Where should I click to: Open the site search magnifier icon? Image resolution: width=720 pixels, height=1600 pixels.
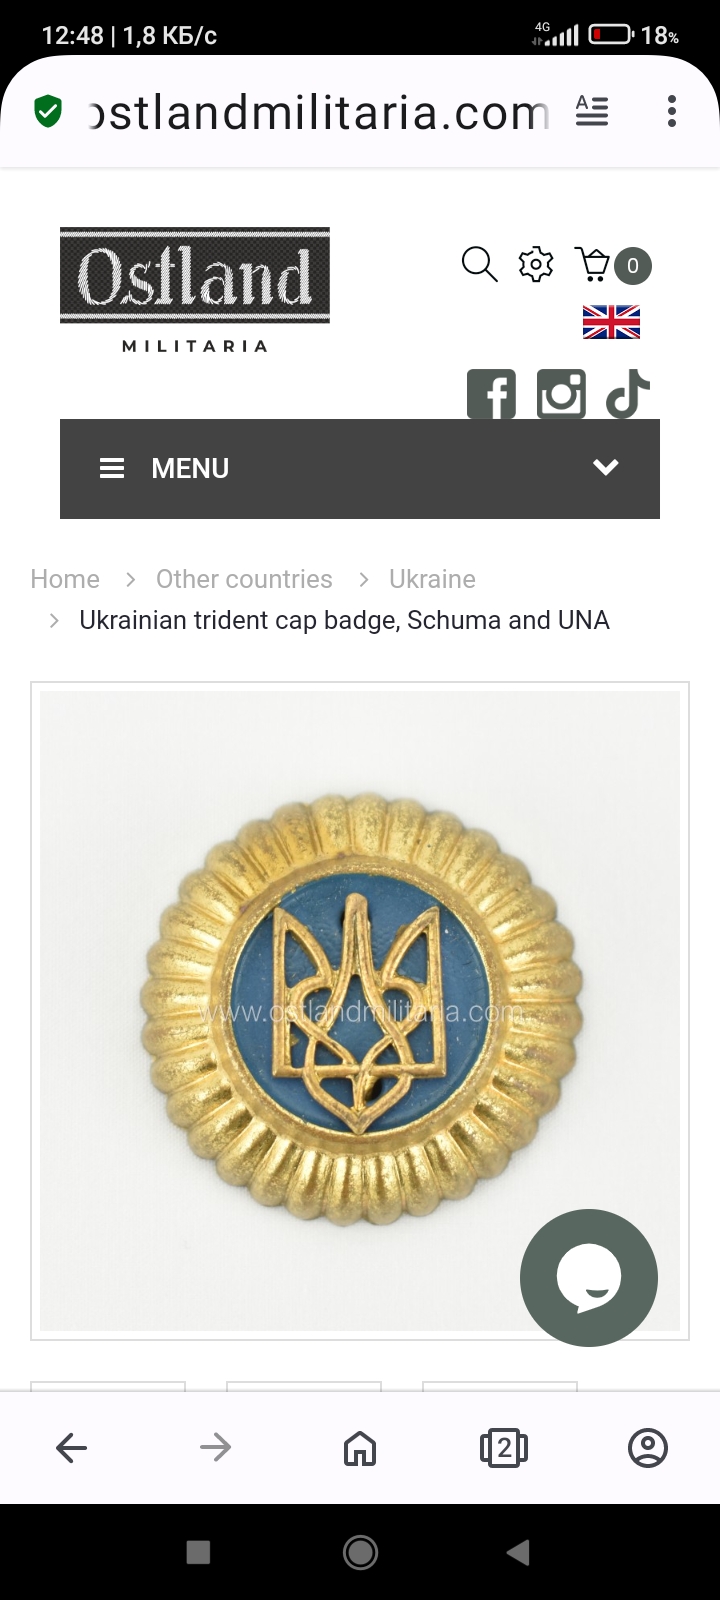(x=479, y=265)
